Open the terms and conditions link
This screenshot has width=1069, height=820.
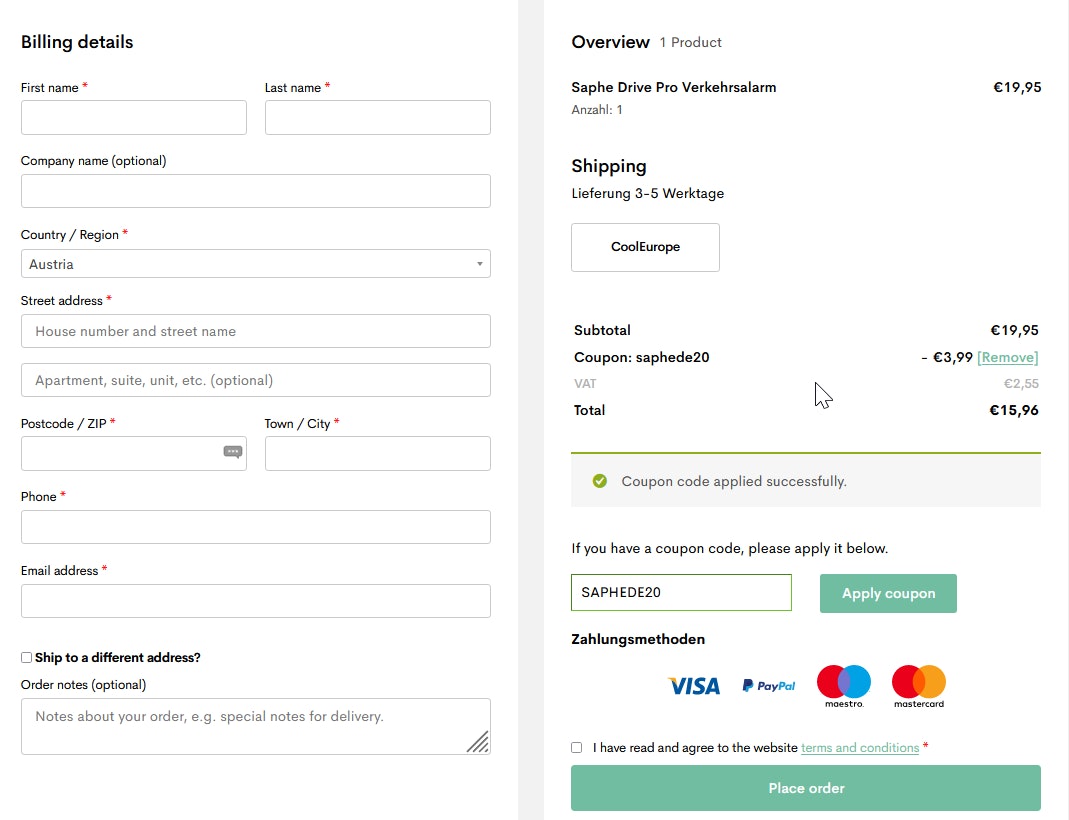pyautogui.click(x=859, y=748)
